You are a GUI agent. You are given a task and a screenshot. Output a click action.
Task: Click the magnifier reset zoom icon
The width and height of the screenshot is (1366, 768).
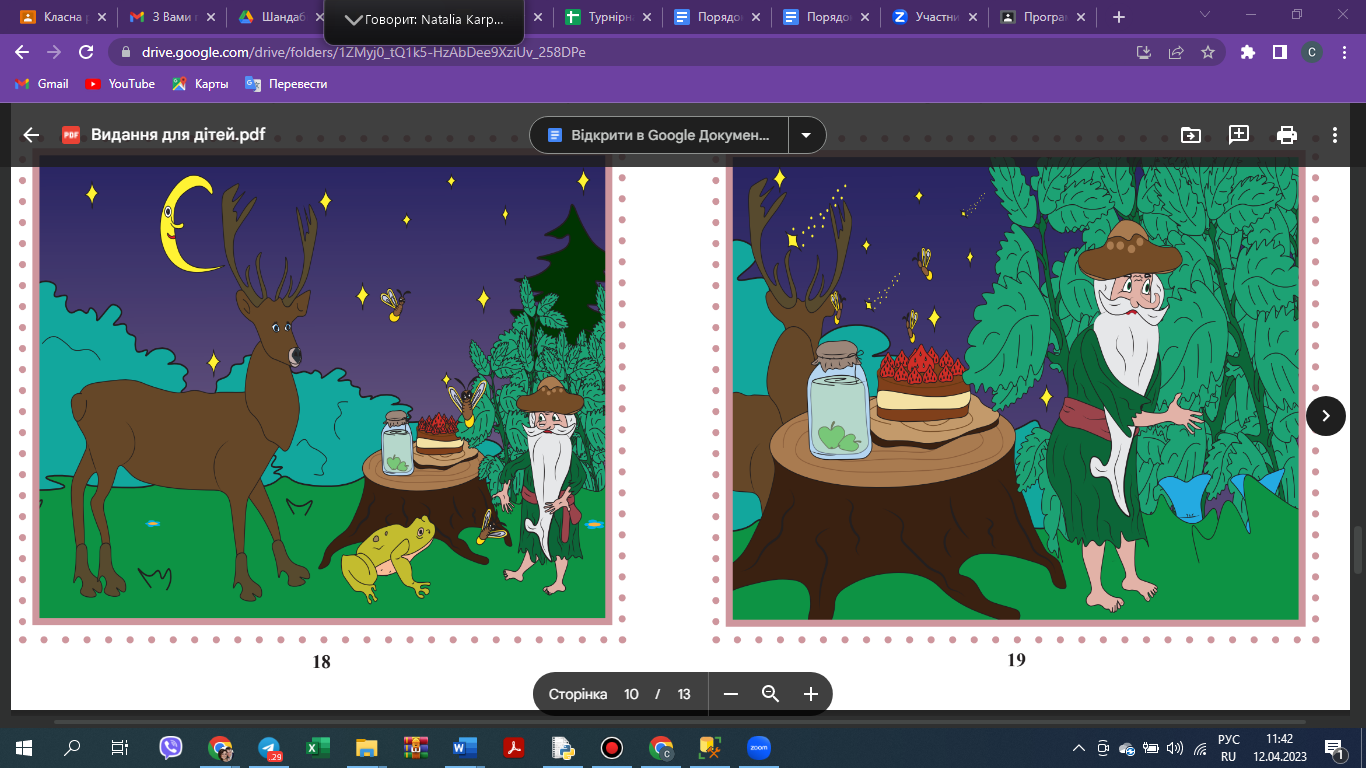tap(770, 694)
